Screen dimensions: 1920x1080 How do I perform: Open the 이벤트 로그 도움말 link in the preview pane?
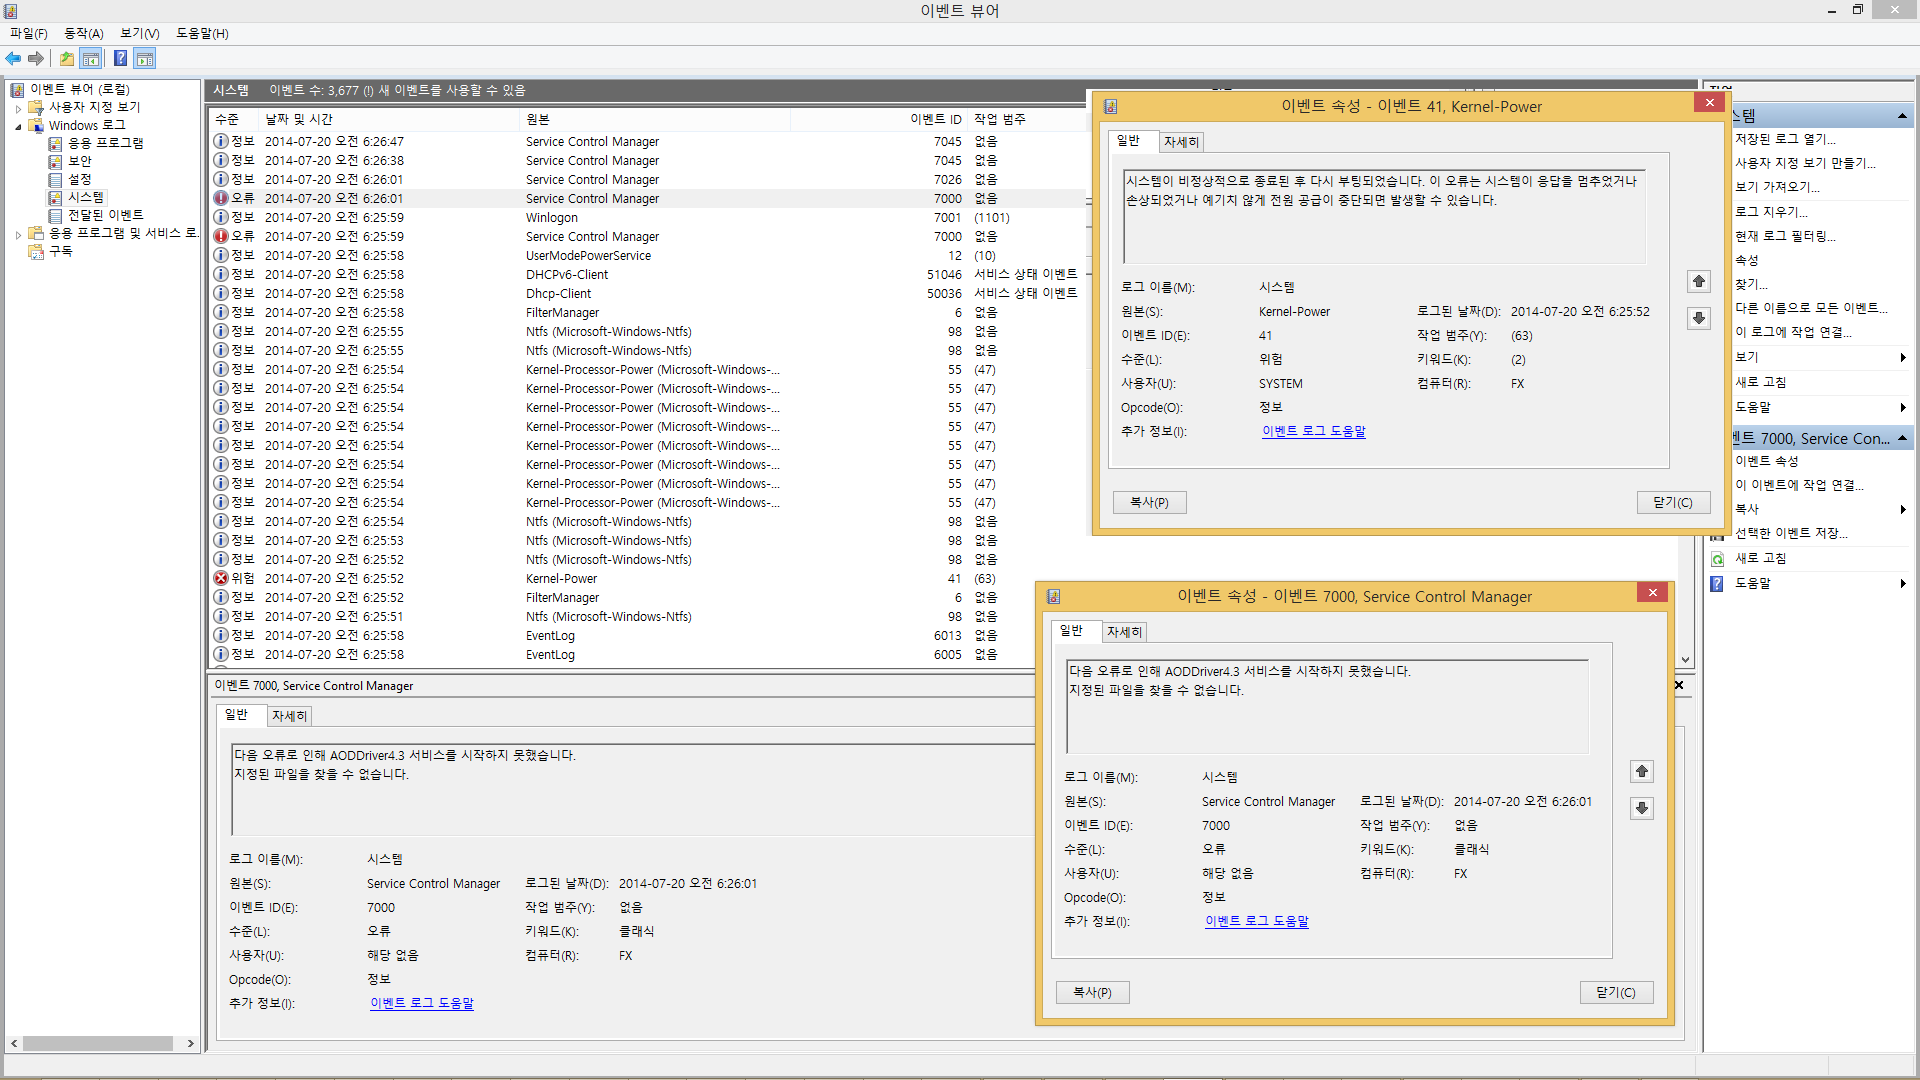[x=422, y=1004]
